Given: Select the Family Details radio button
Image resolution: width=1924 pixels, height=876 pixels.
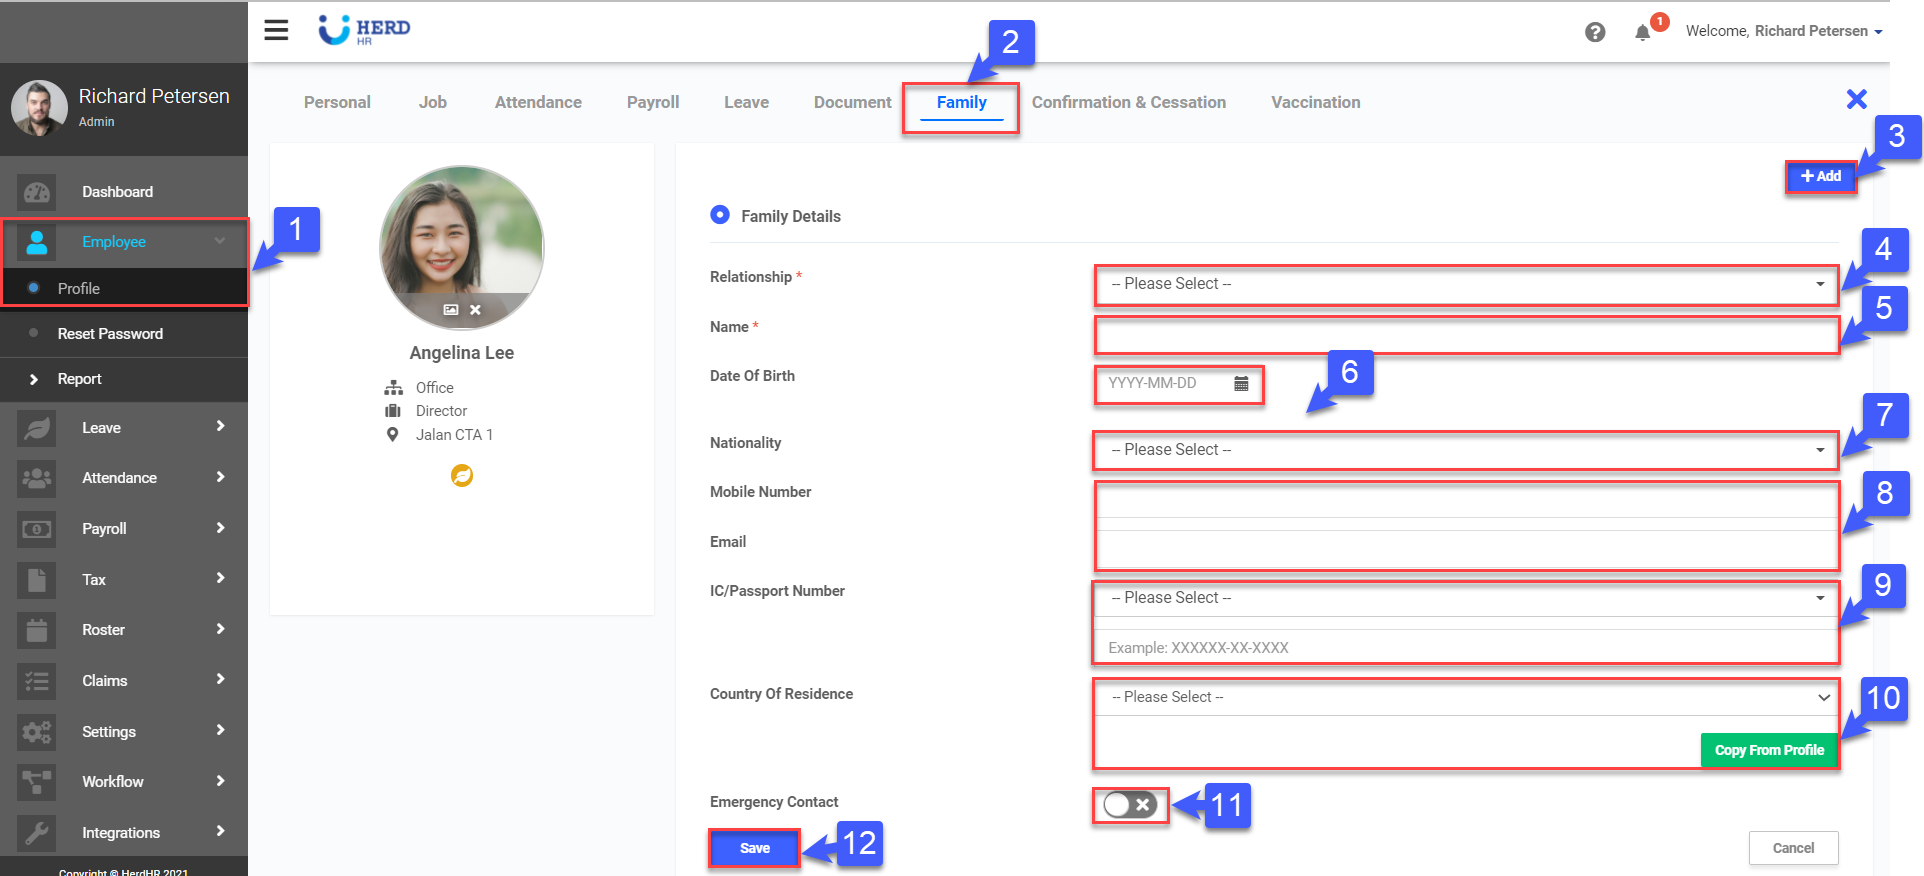Looking at the screenshot, I should tap(720, 215).
